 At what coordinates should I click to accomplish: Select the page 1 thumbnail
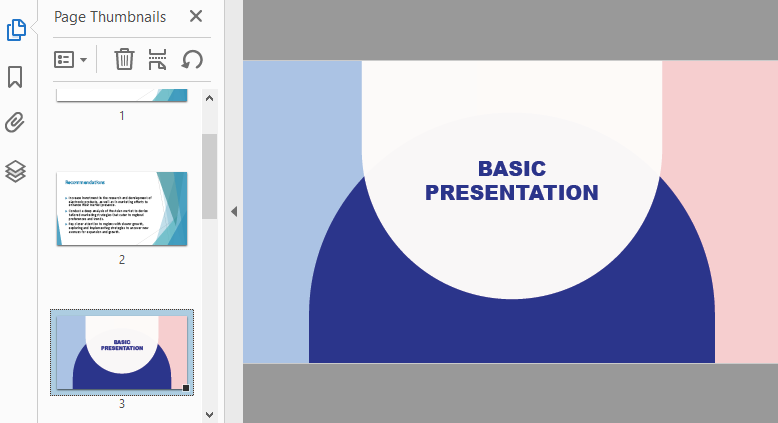pyautogui.click(x=122, y=94)
